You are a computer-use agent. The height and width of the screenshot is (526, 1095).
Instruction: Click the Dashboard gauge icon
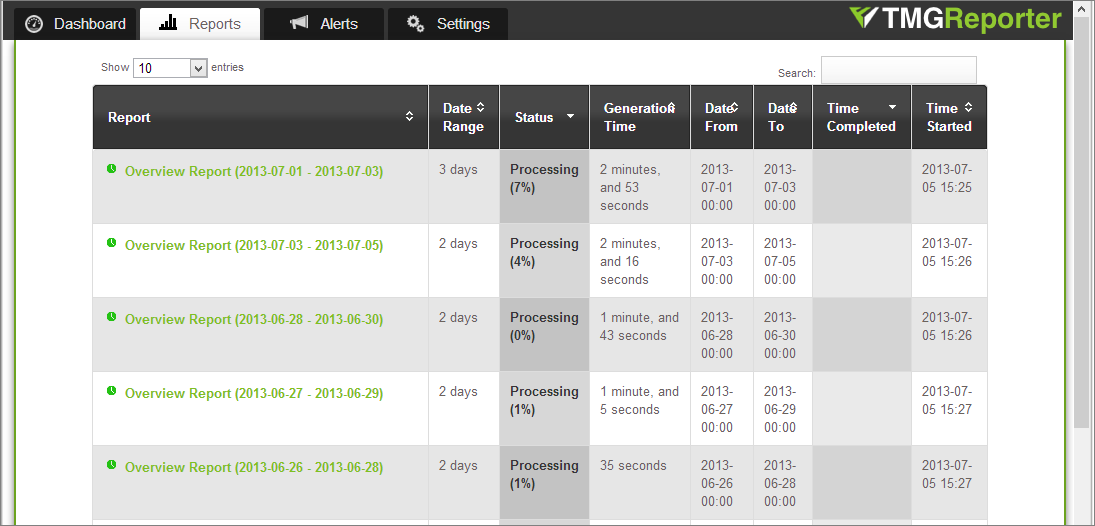click(x=34, y=24)
